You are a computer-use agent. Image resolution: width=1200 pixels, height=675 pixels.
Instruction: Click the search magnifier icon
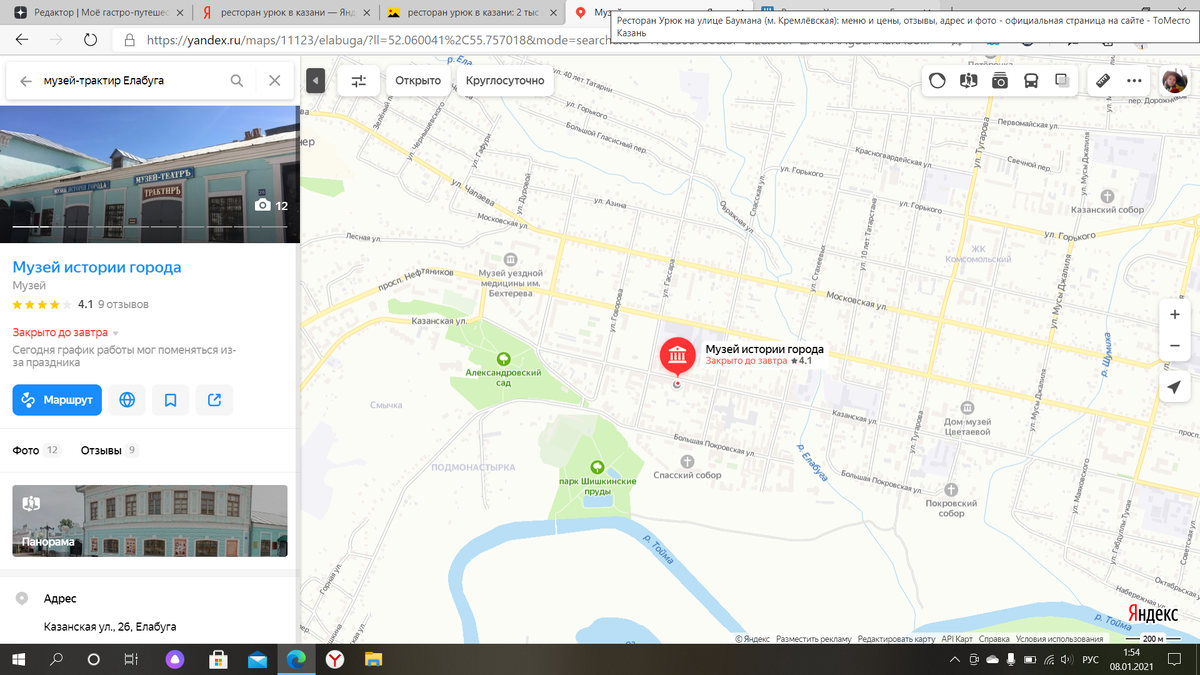(x=237, y=81)
